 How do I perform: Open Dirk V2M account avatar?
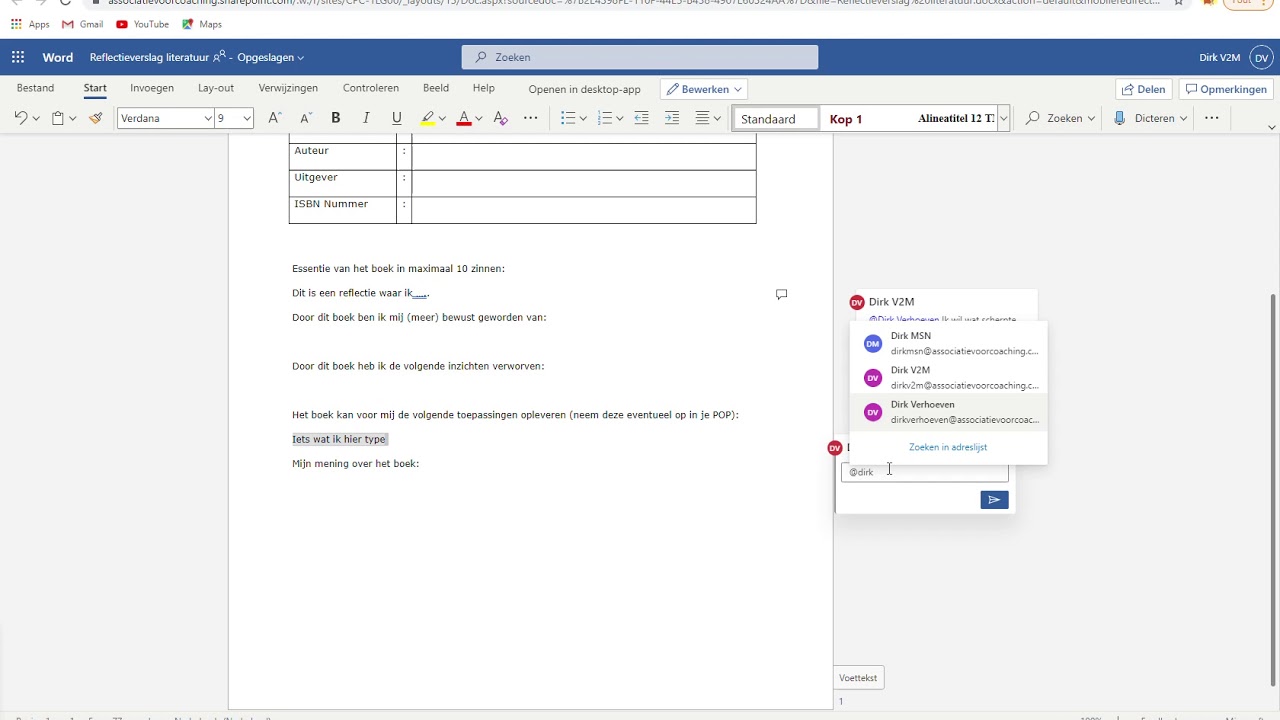1260,57
